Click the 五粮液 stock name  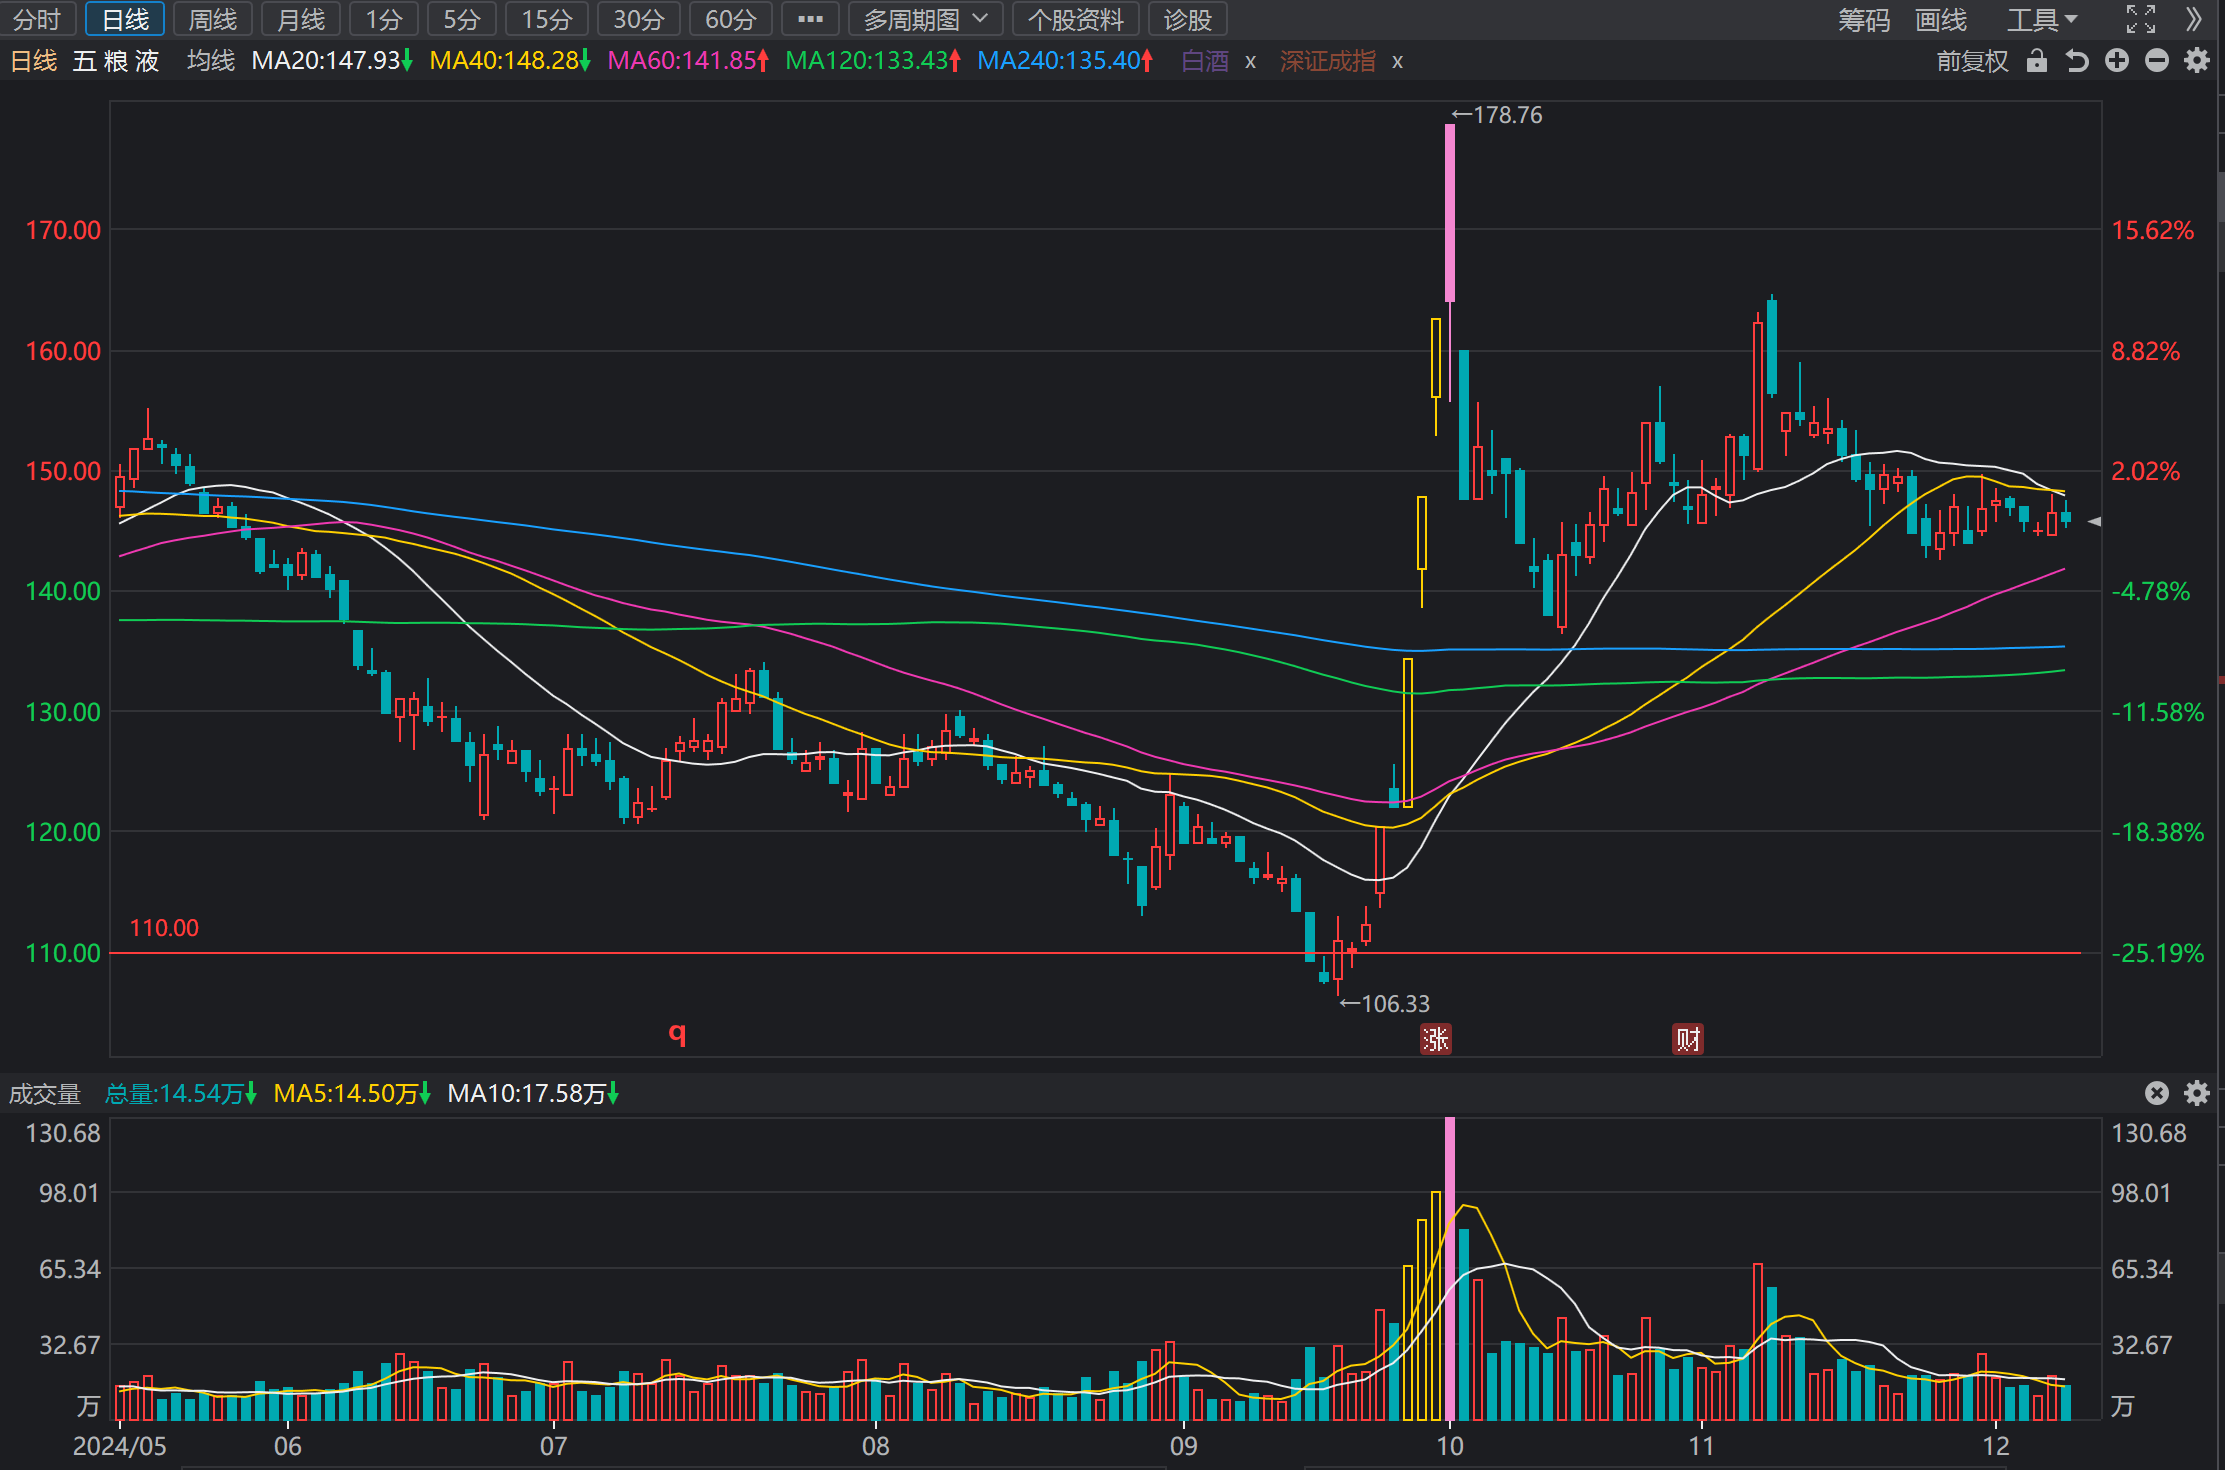tap(116, 61)
